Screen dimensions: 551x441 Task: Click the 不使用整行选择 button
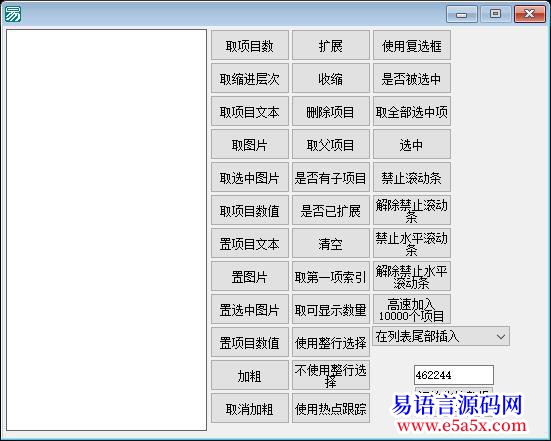[x=331, y=376]
